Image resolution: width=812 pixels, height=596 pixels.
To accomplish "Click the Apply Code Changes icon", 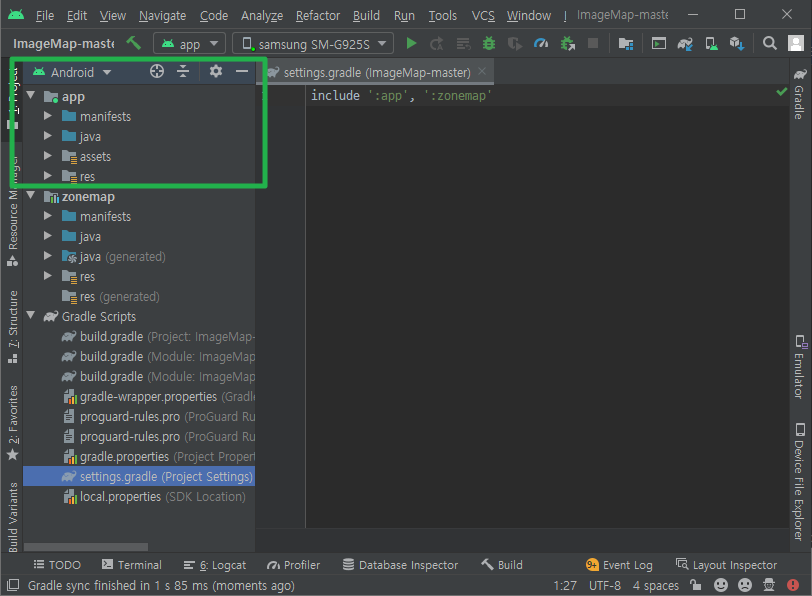I will [463, 44].
